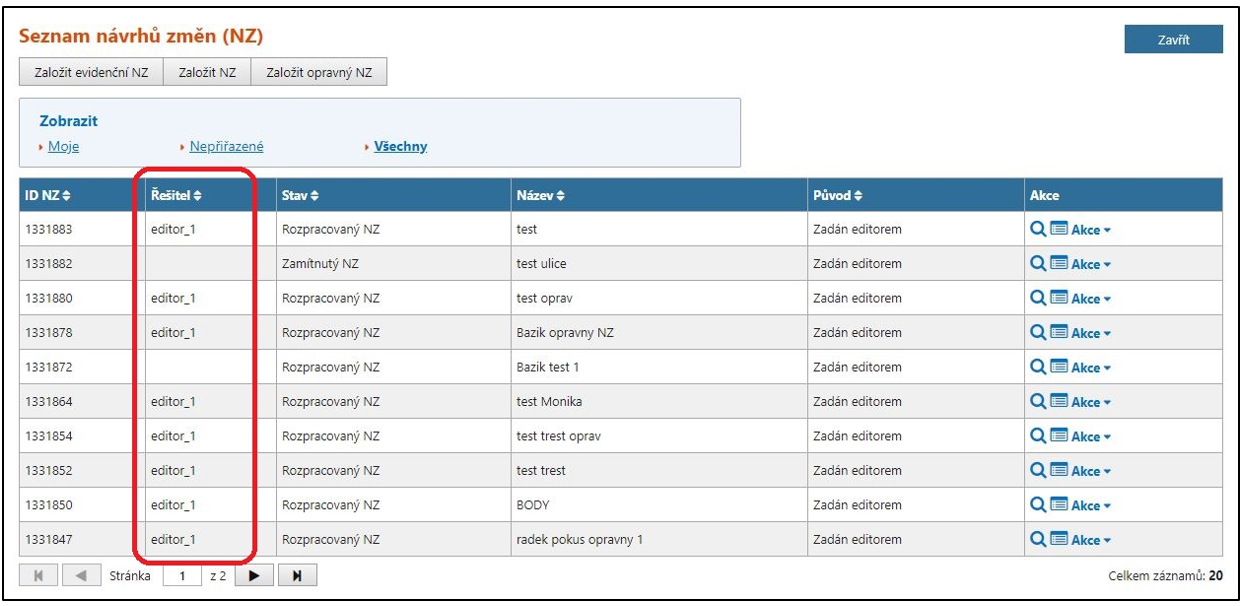Click list detail icon for NZ 1331882
This screenshot has height=606, width=1247.
click(1059, 264)
